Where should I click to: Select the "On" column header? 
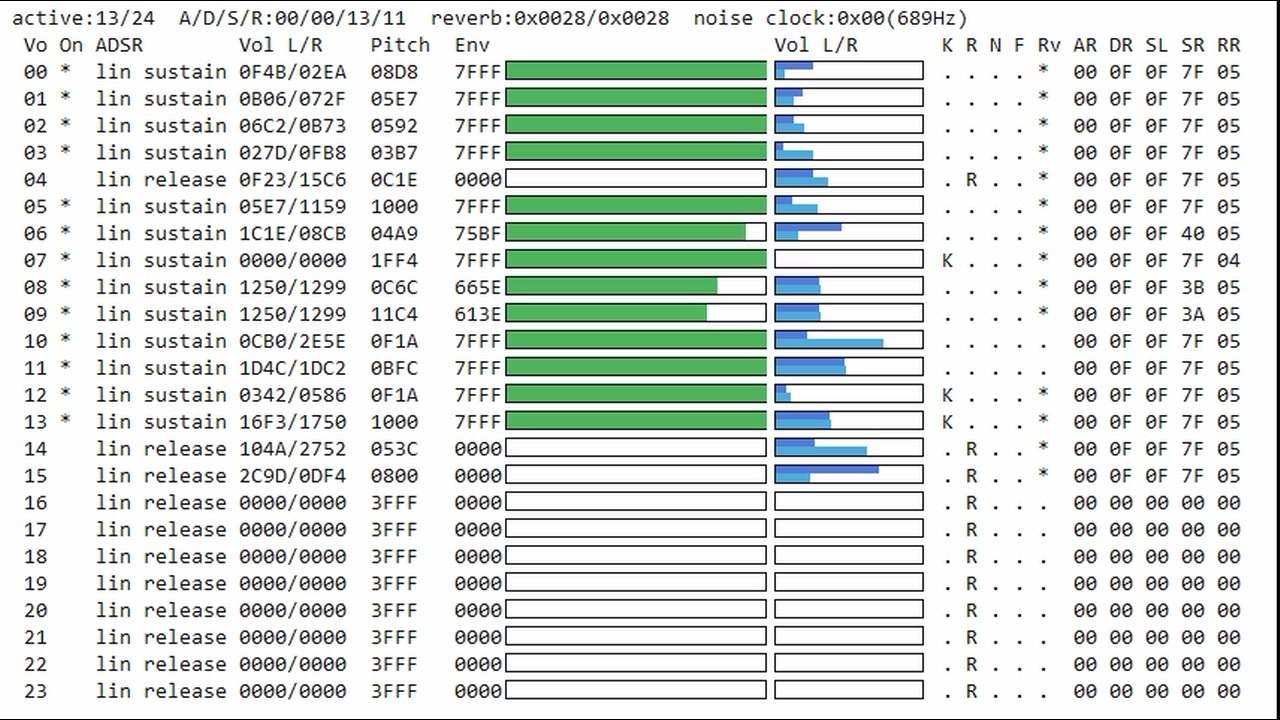(71, 45)
